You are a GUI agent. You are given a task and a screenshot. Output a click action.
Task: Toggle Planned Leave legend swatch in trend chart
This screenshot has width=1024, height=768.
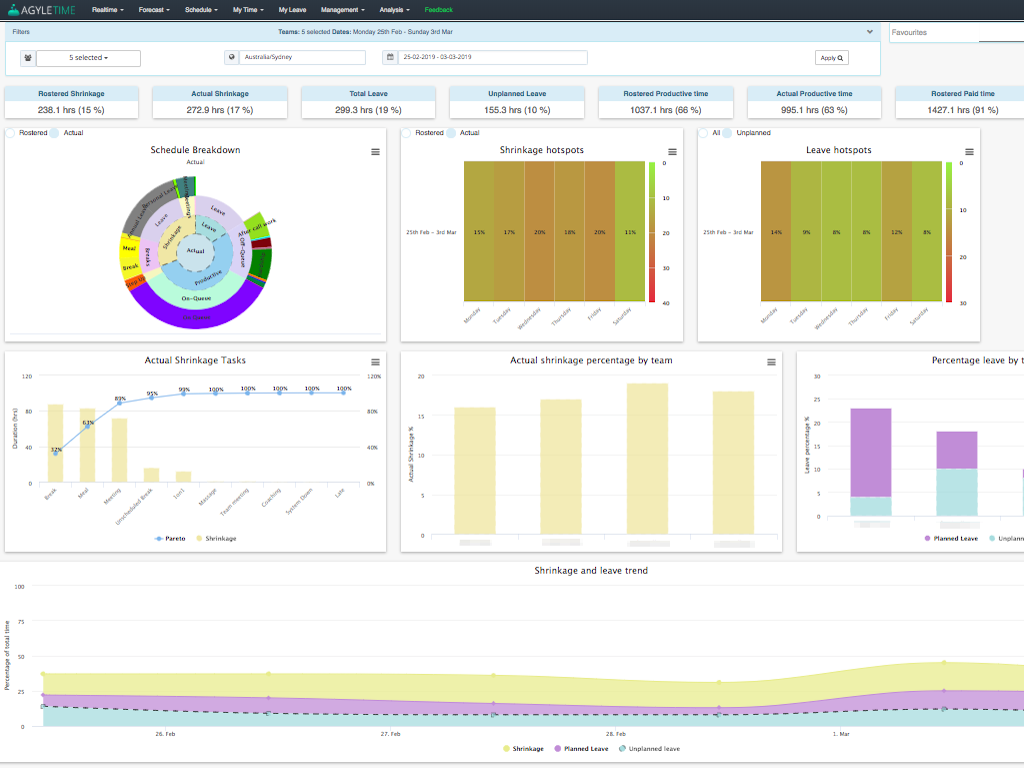558,748
